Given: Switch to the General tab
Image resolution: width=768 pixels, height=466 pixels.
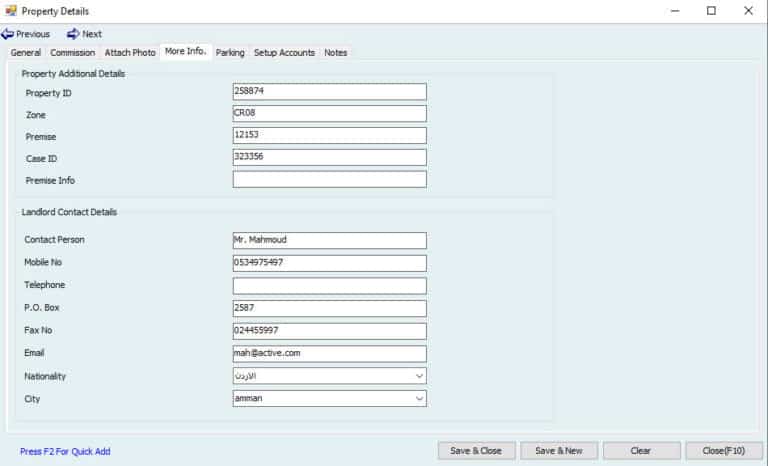Looking at the screenshot, I should pos(26,53).
